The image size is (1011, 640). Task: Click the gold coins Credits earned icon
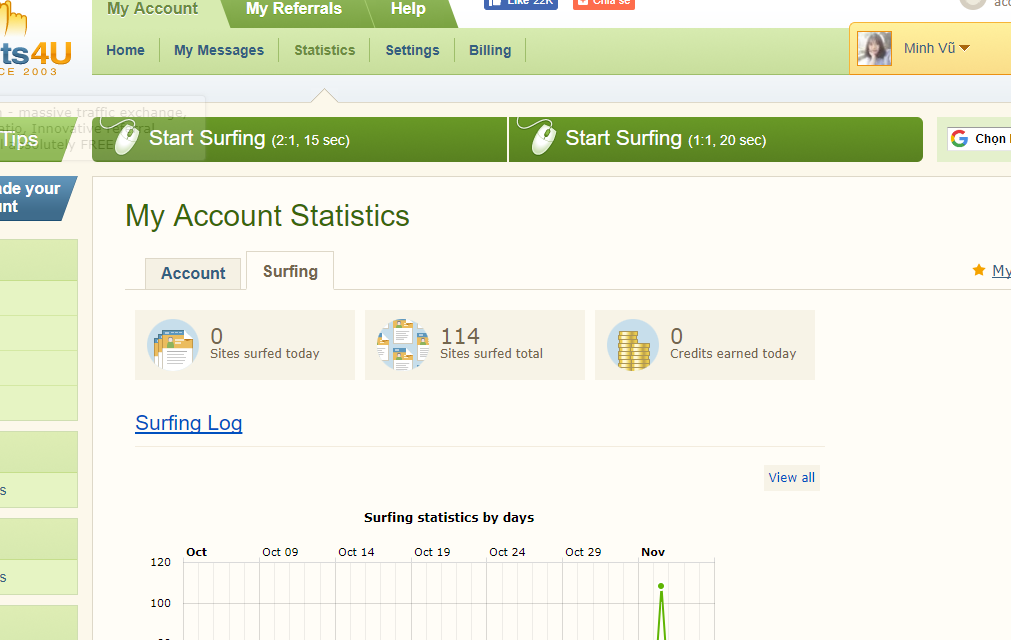pos(633,345)
